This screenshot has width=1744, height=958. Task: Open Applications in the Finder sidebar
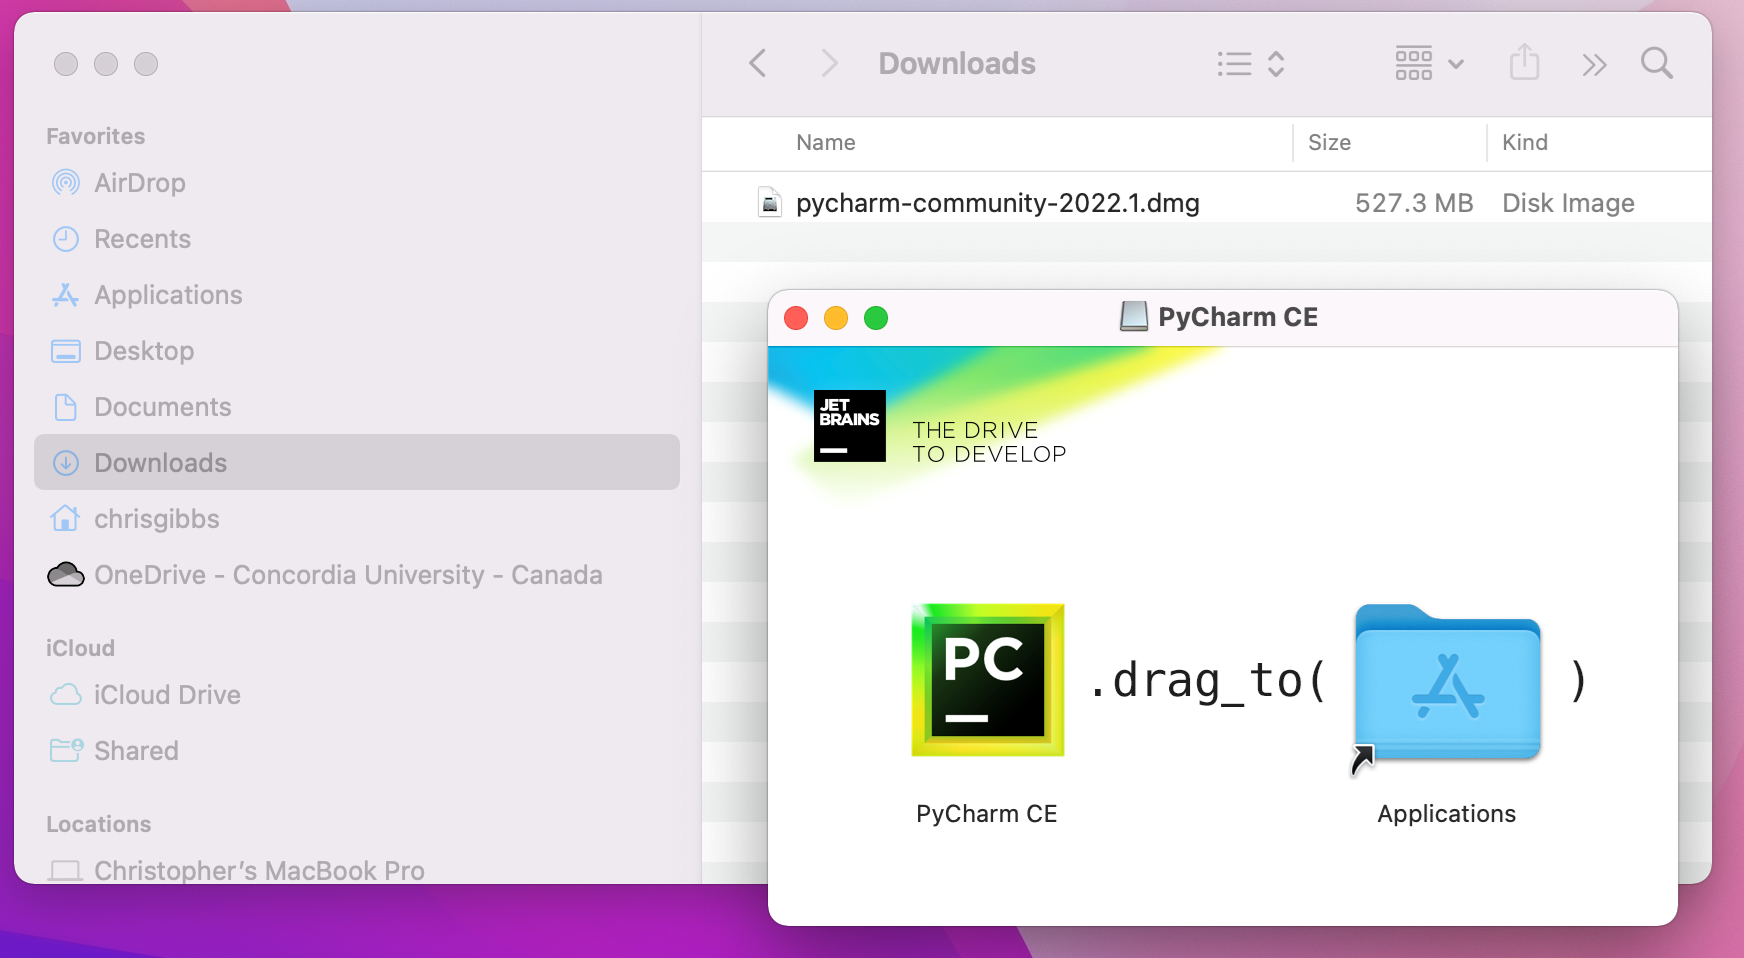[x=357, y=295]
